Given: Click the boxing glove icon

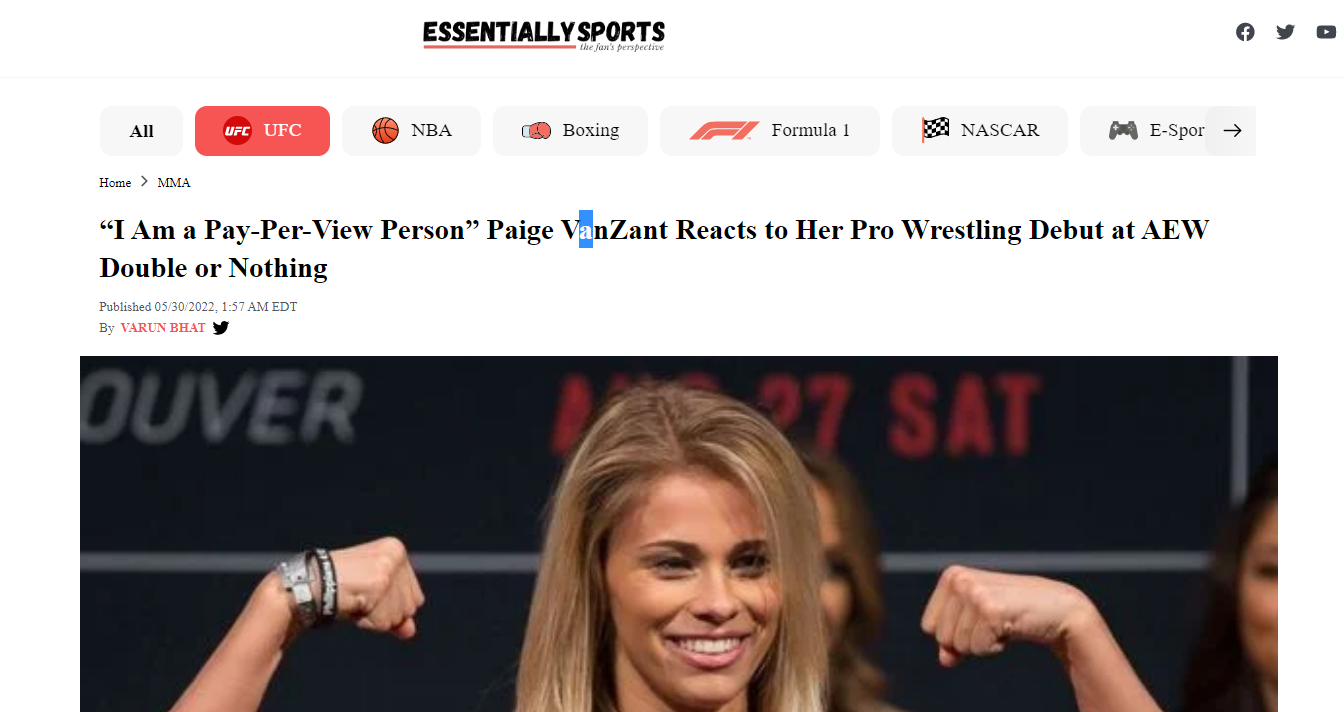Looking at the screenshot, I should (x=537, y=130).
